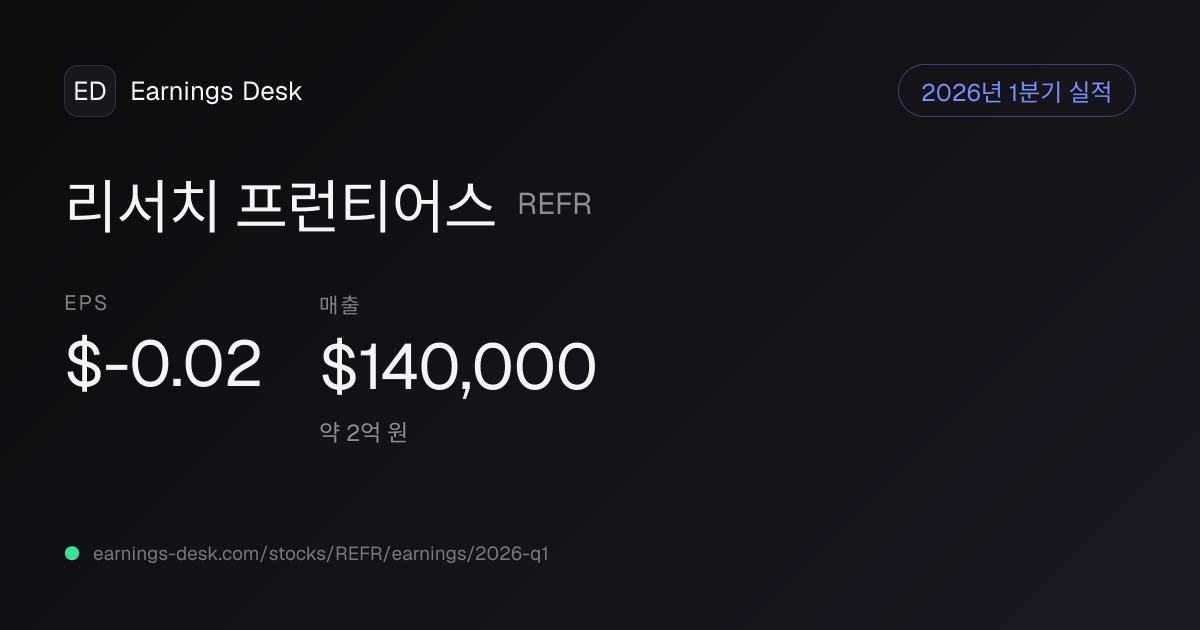Select the 매출 revenue label
1200x630 pixels.
339,305
